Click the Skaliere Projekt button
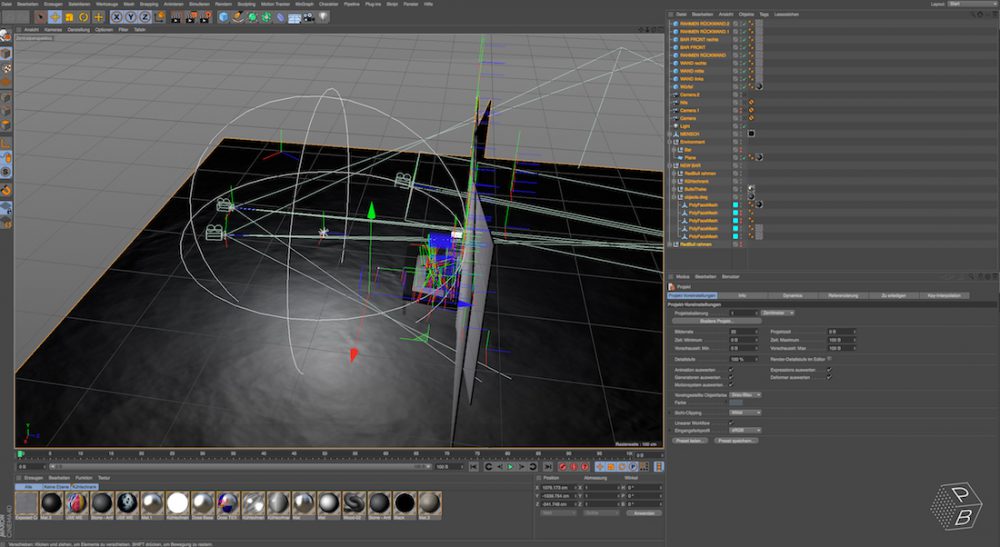The width and height of the screenshot is (1000, 547). (x=716, y=321)
